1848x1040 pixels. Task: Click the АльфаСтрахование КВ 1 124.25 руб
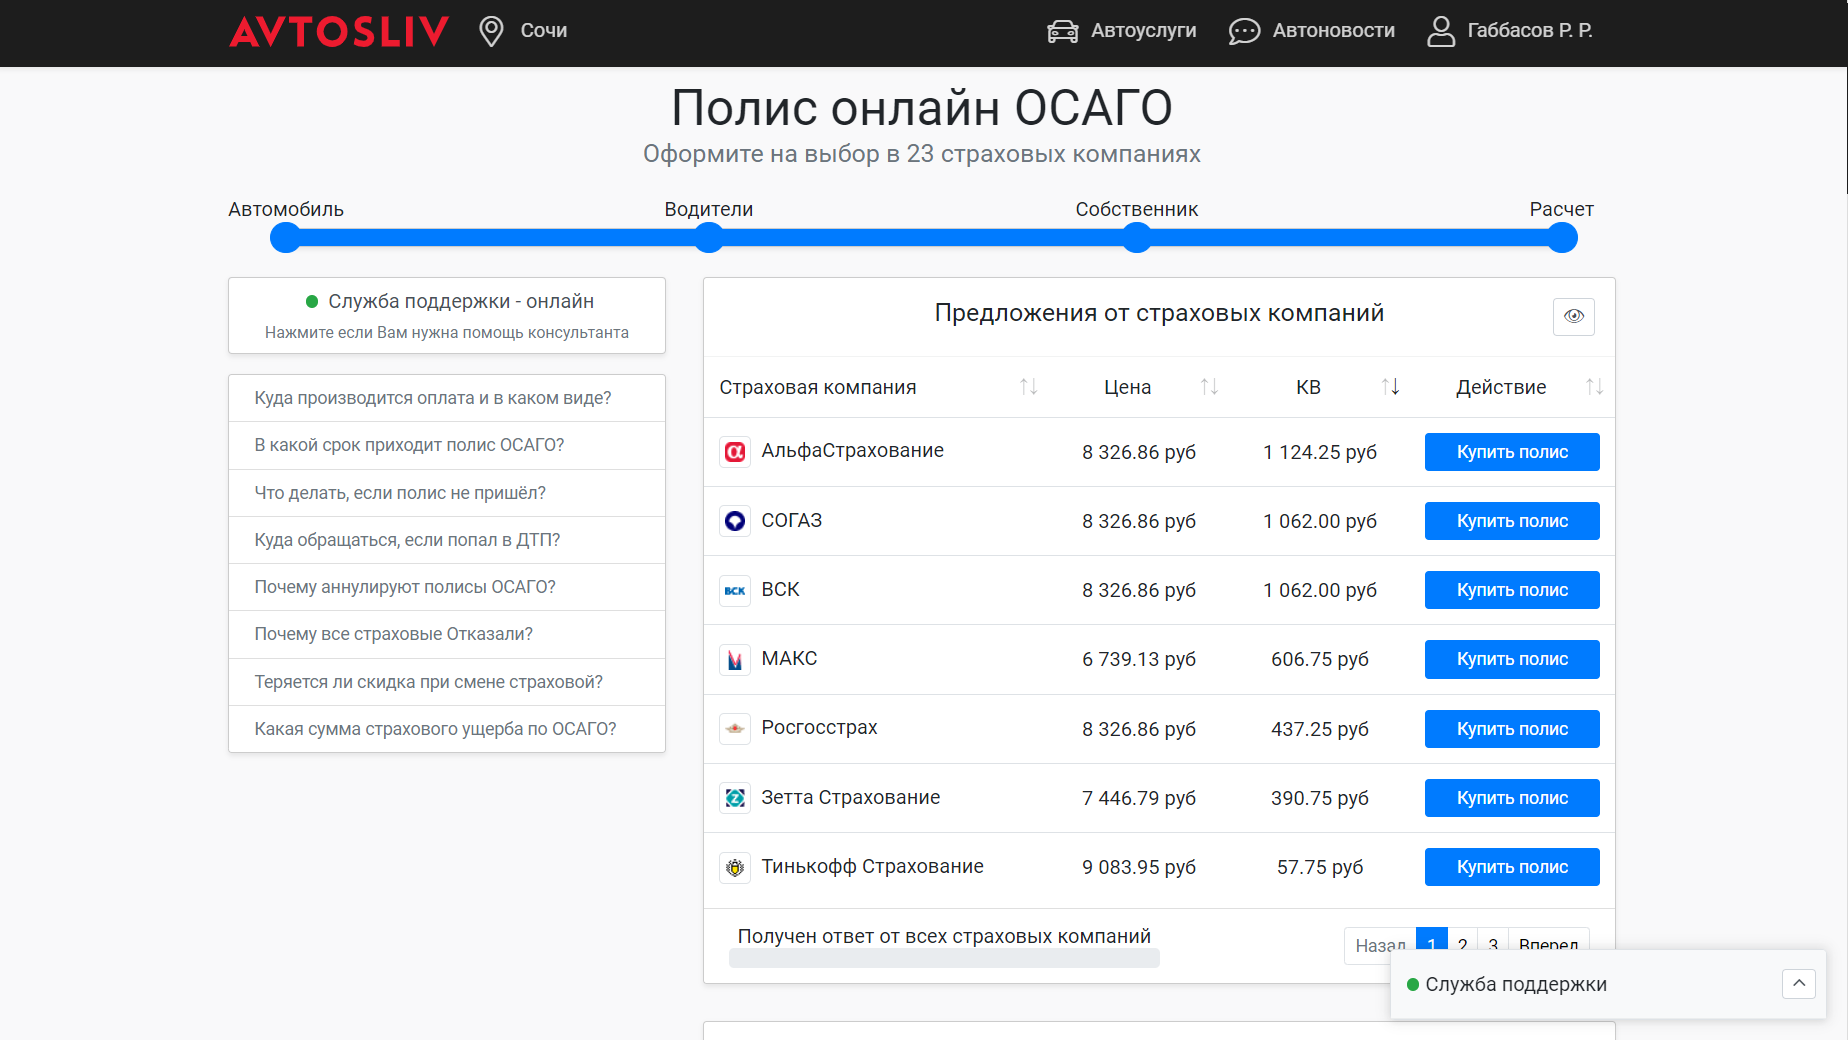coord(1320,452)
